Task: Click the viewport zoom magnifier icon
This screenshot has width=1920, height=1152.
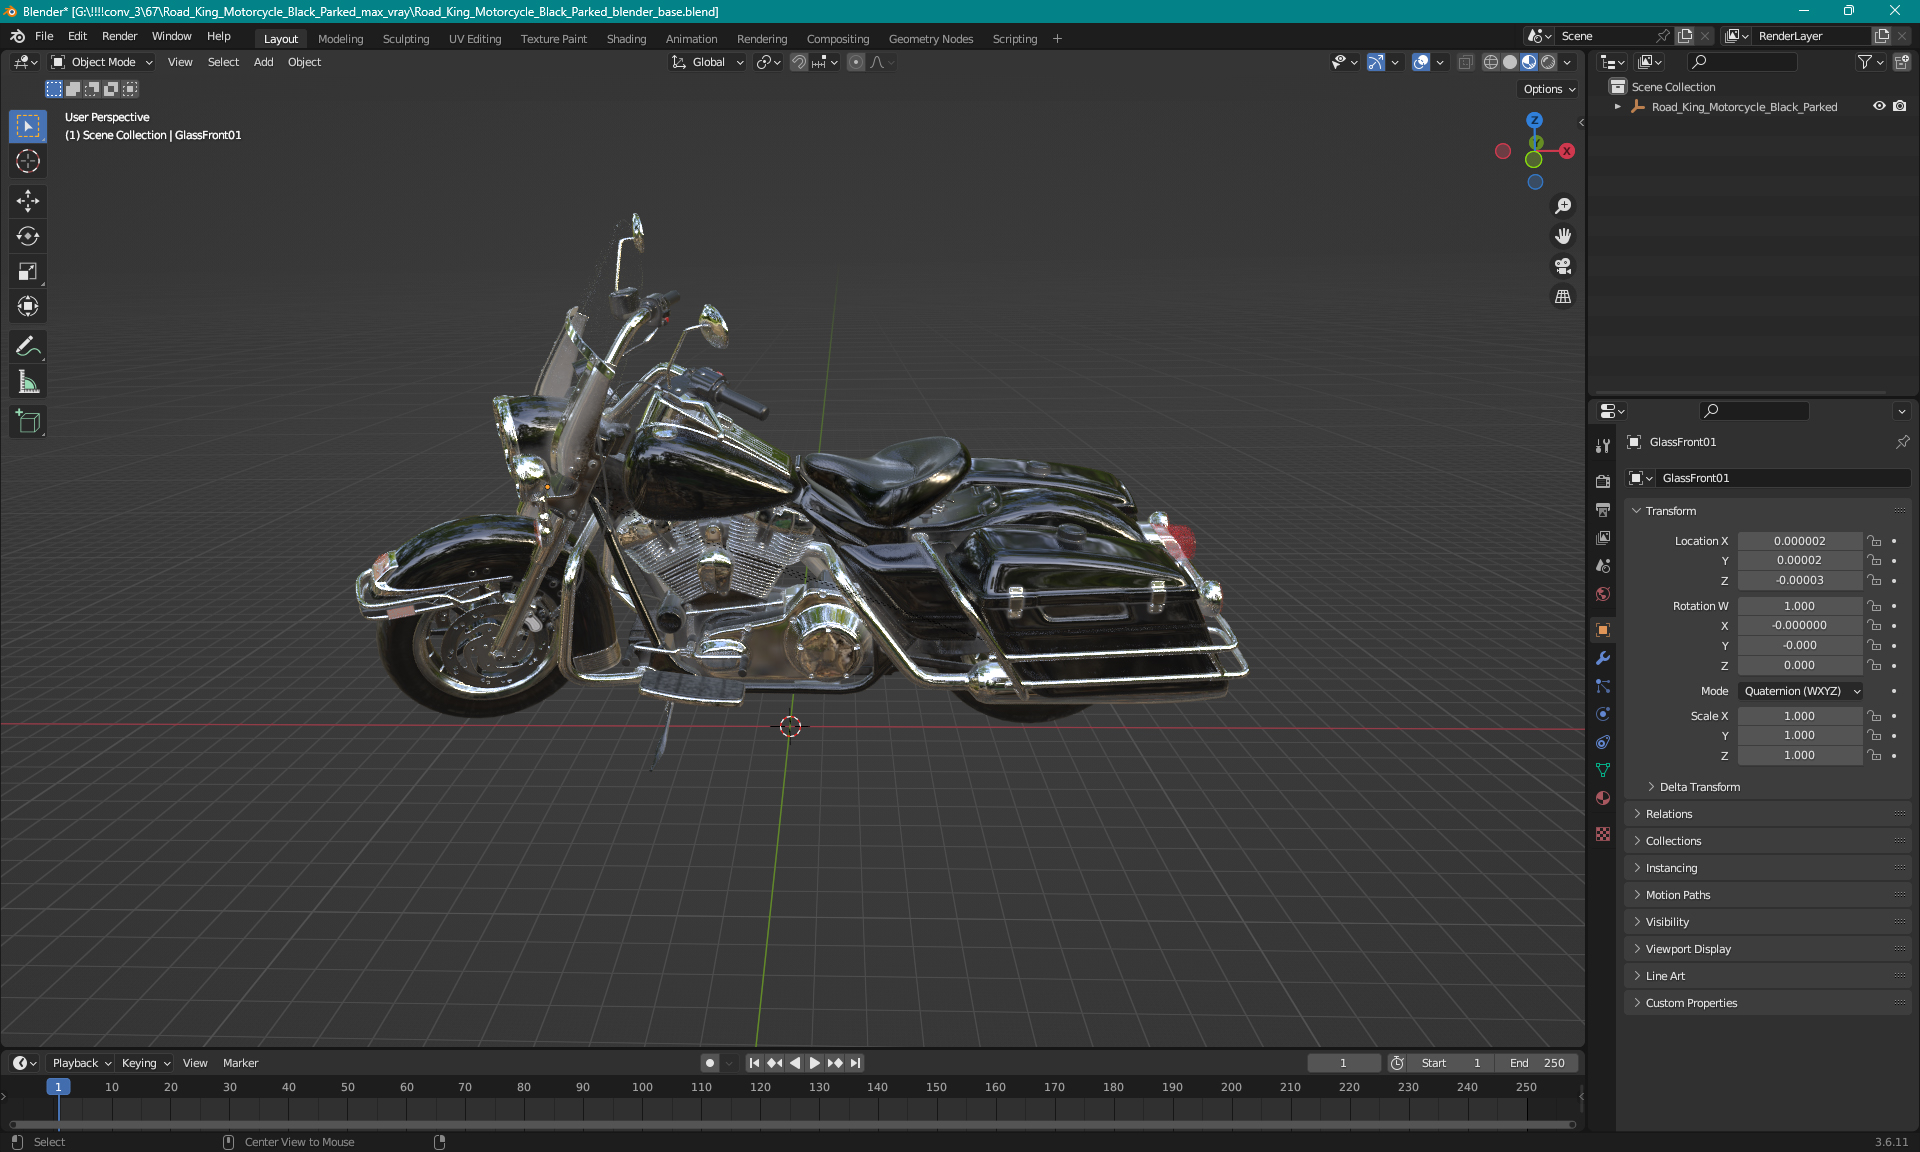Action: click(x=1563, y=206)
